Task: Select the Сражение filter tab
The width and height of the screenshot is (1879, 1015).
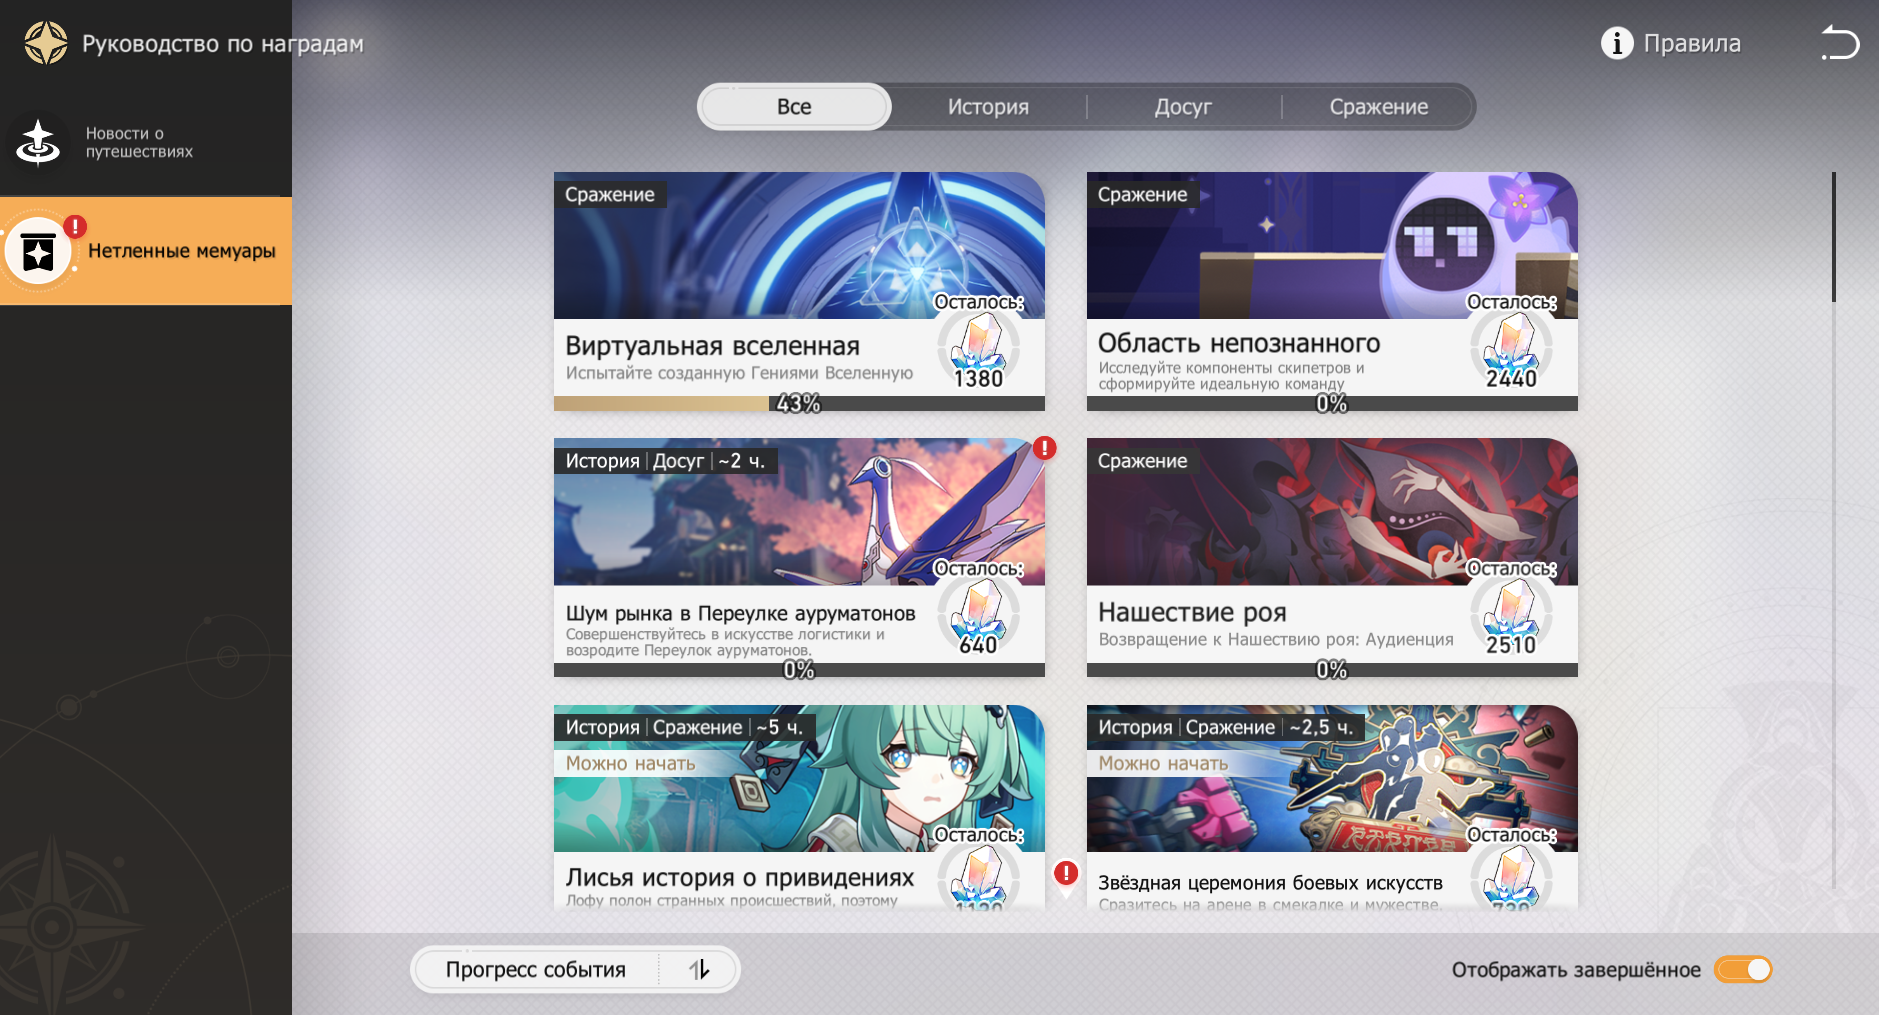Action: tap(1378, 107)
